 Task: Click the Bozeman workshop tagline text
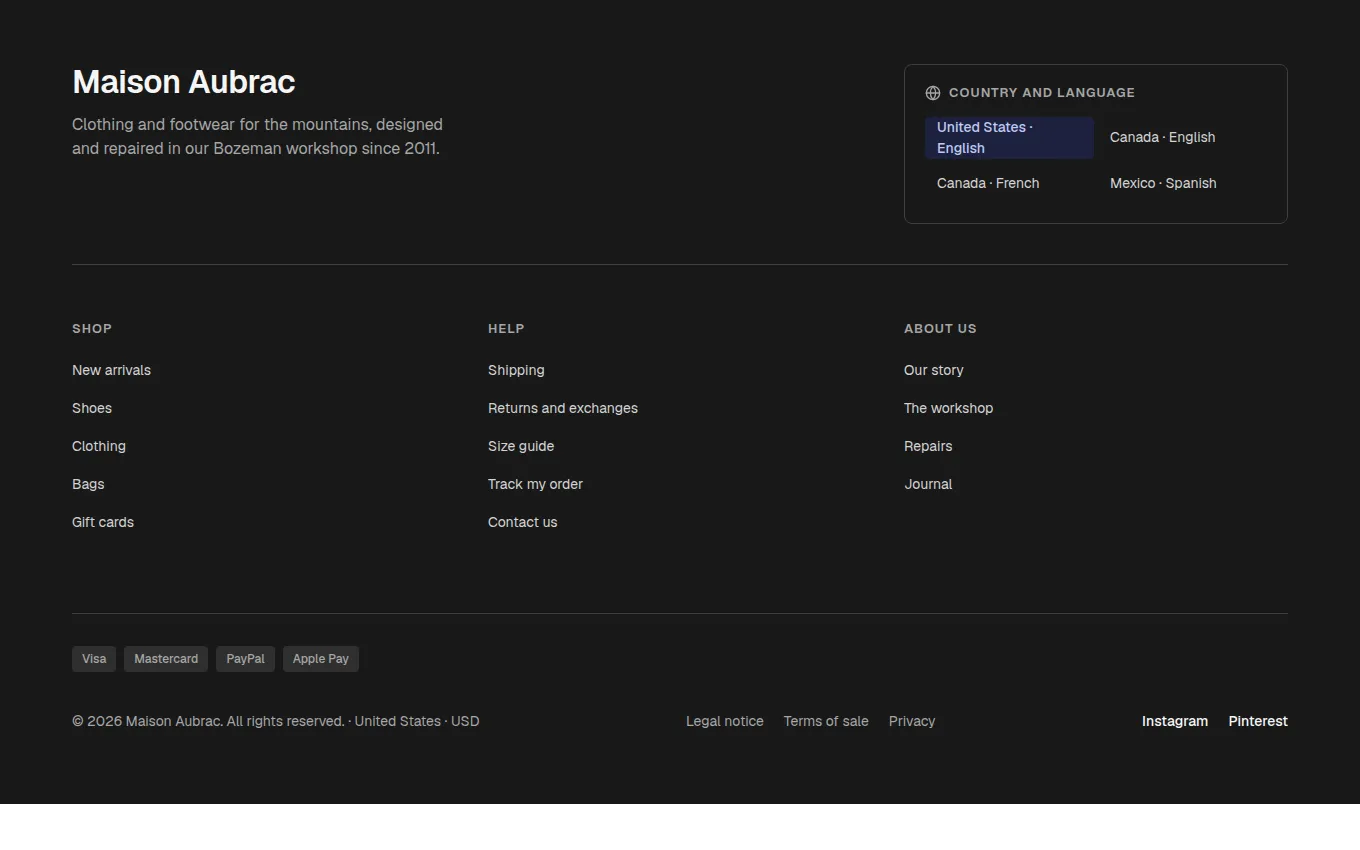coord(257,137)
